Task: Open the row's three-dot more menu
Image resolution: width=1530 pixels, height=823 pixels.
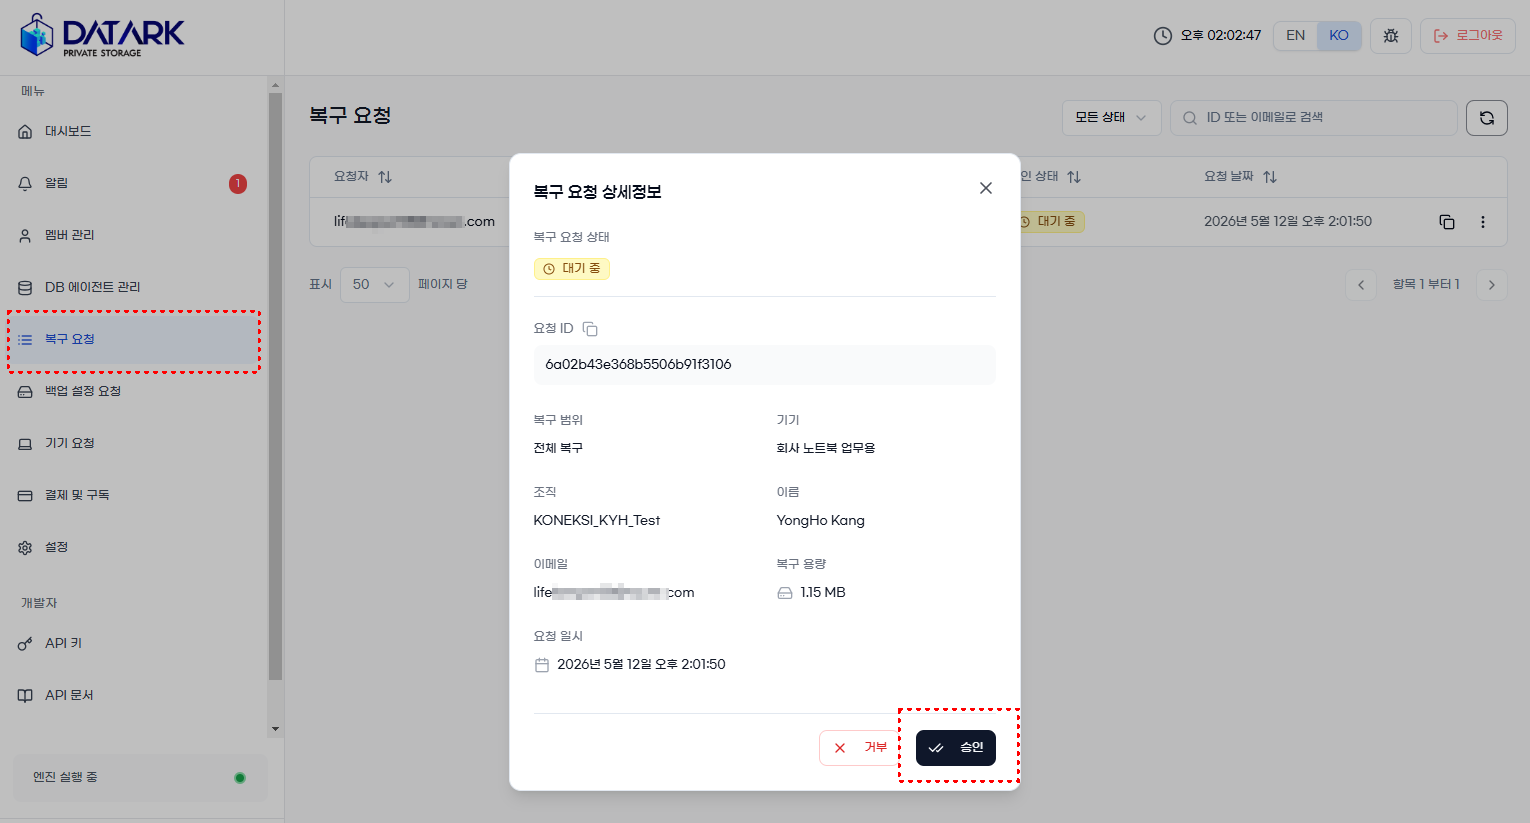Action: [x=1483, y=222]
